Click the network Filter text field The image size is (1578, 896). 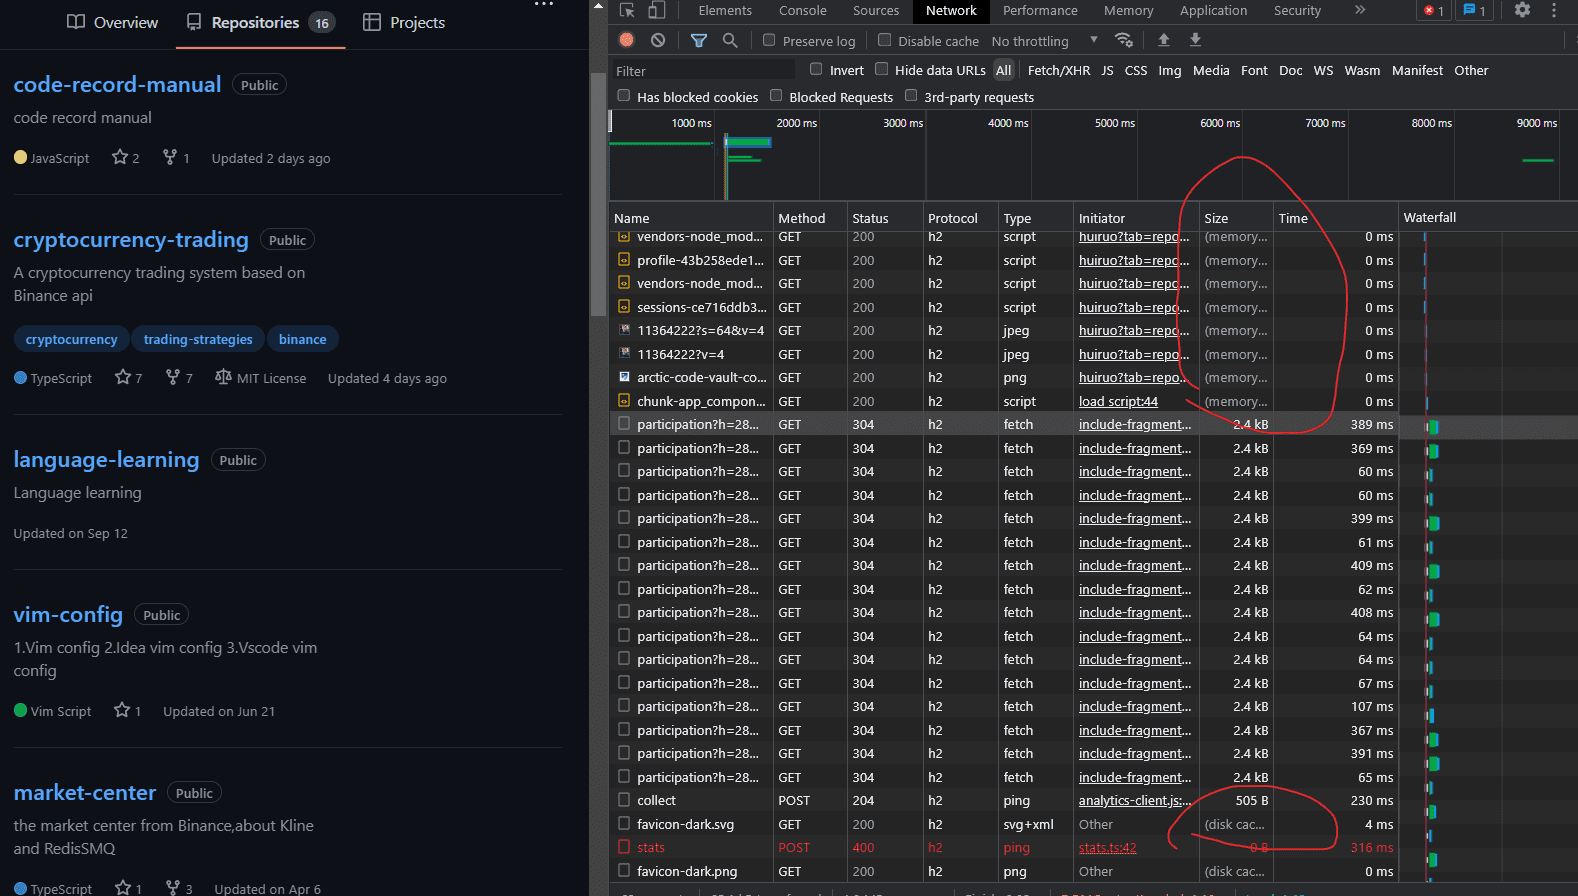pos(703,71)
